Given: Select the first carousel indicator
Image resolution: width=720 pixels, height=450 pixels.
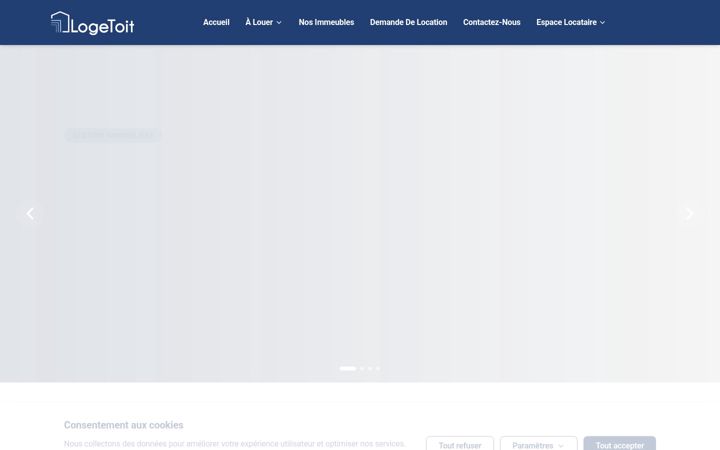Looking at the screenshot, I should 348,368.
